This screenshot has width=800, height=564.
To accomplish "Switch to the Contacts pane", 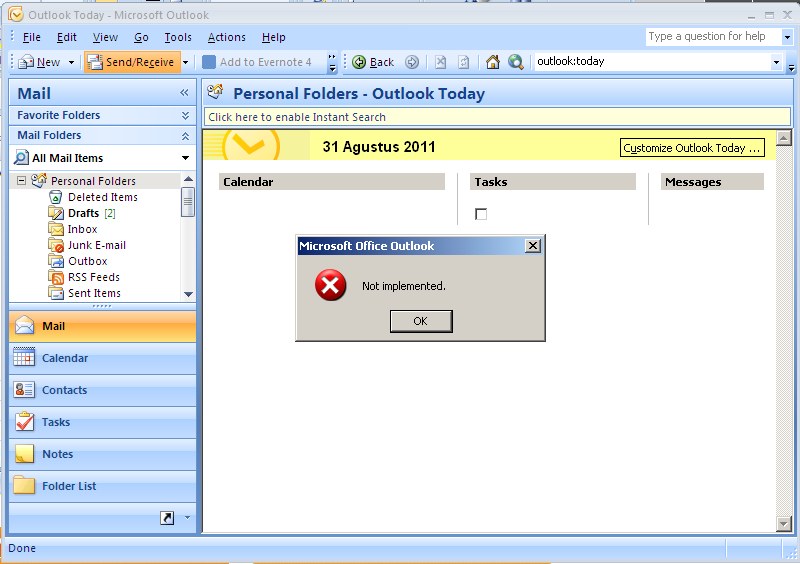I will pos(64,390).
